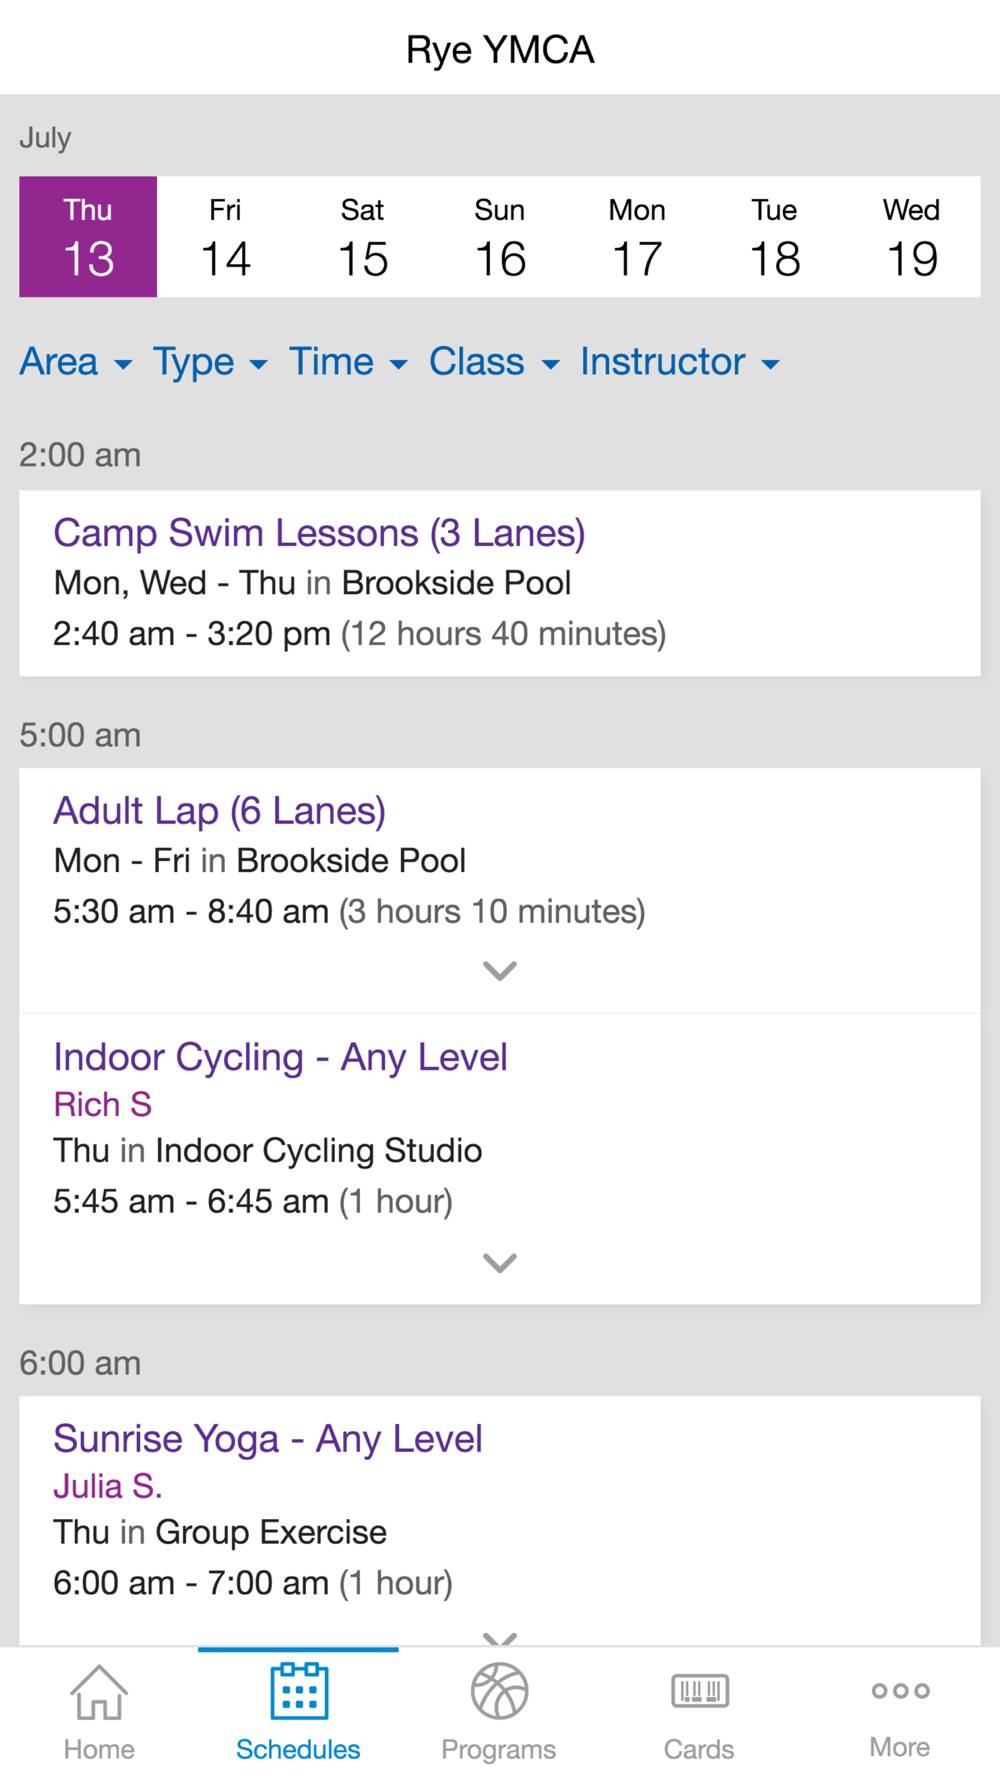Select Fri 14 in the date strip

point(225,237)
